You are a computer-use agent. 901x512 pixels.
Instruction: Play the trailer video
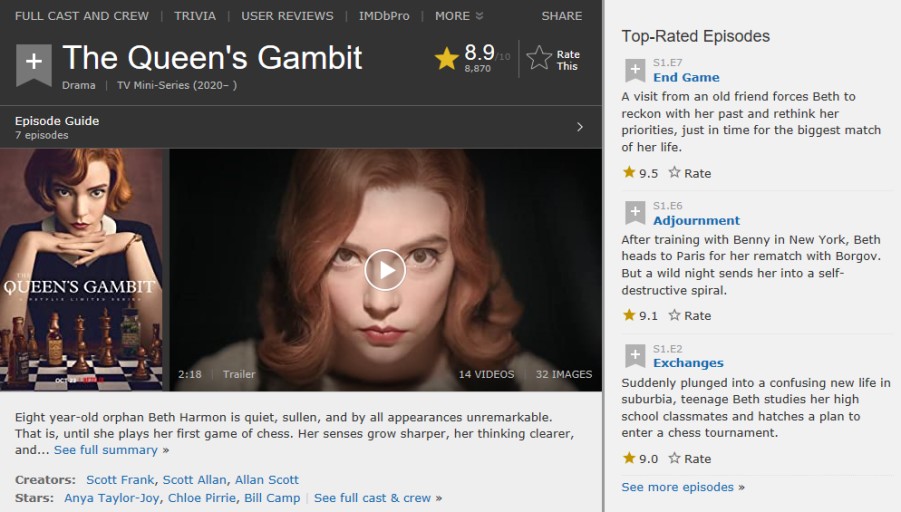tap(385, 270)
